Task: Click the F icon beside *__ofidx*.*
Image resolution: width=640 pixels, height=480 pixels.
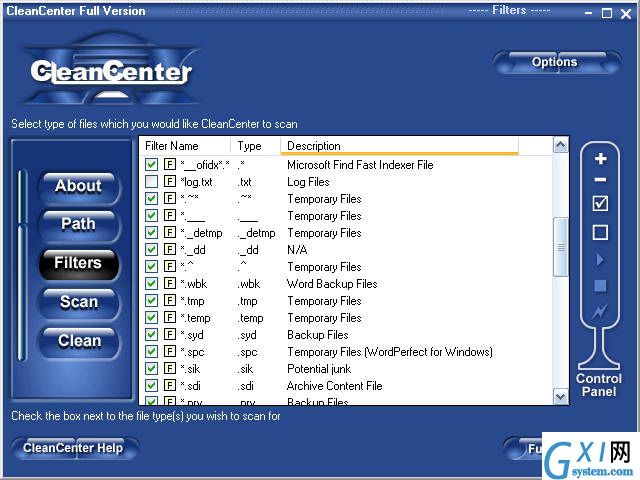Action: (169, 164)
